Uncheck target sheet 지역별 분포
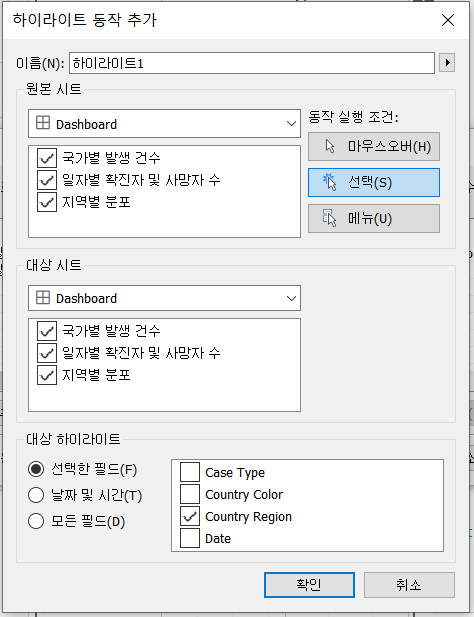Screen dimensions: 474x617 point(47,375)
